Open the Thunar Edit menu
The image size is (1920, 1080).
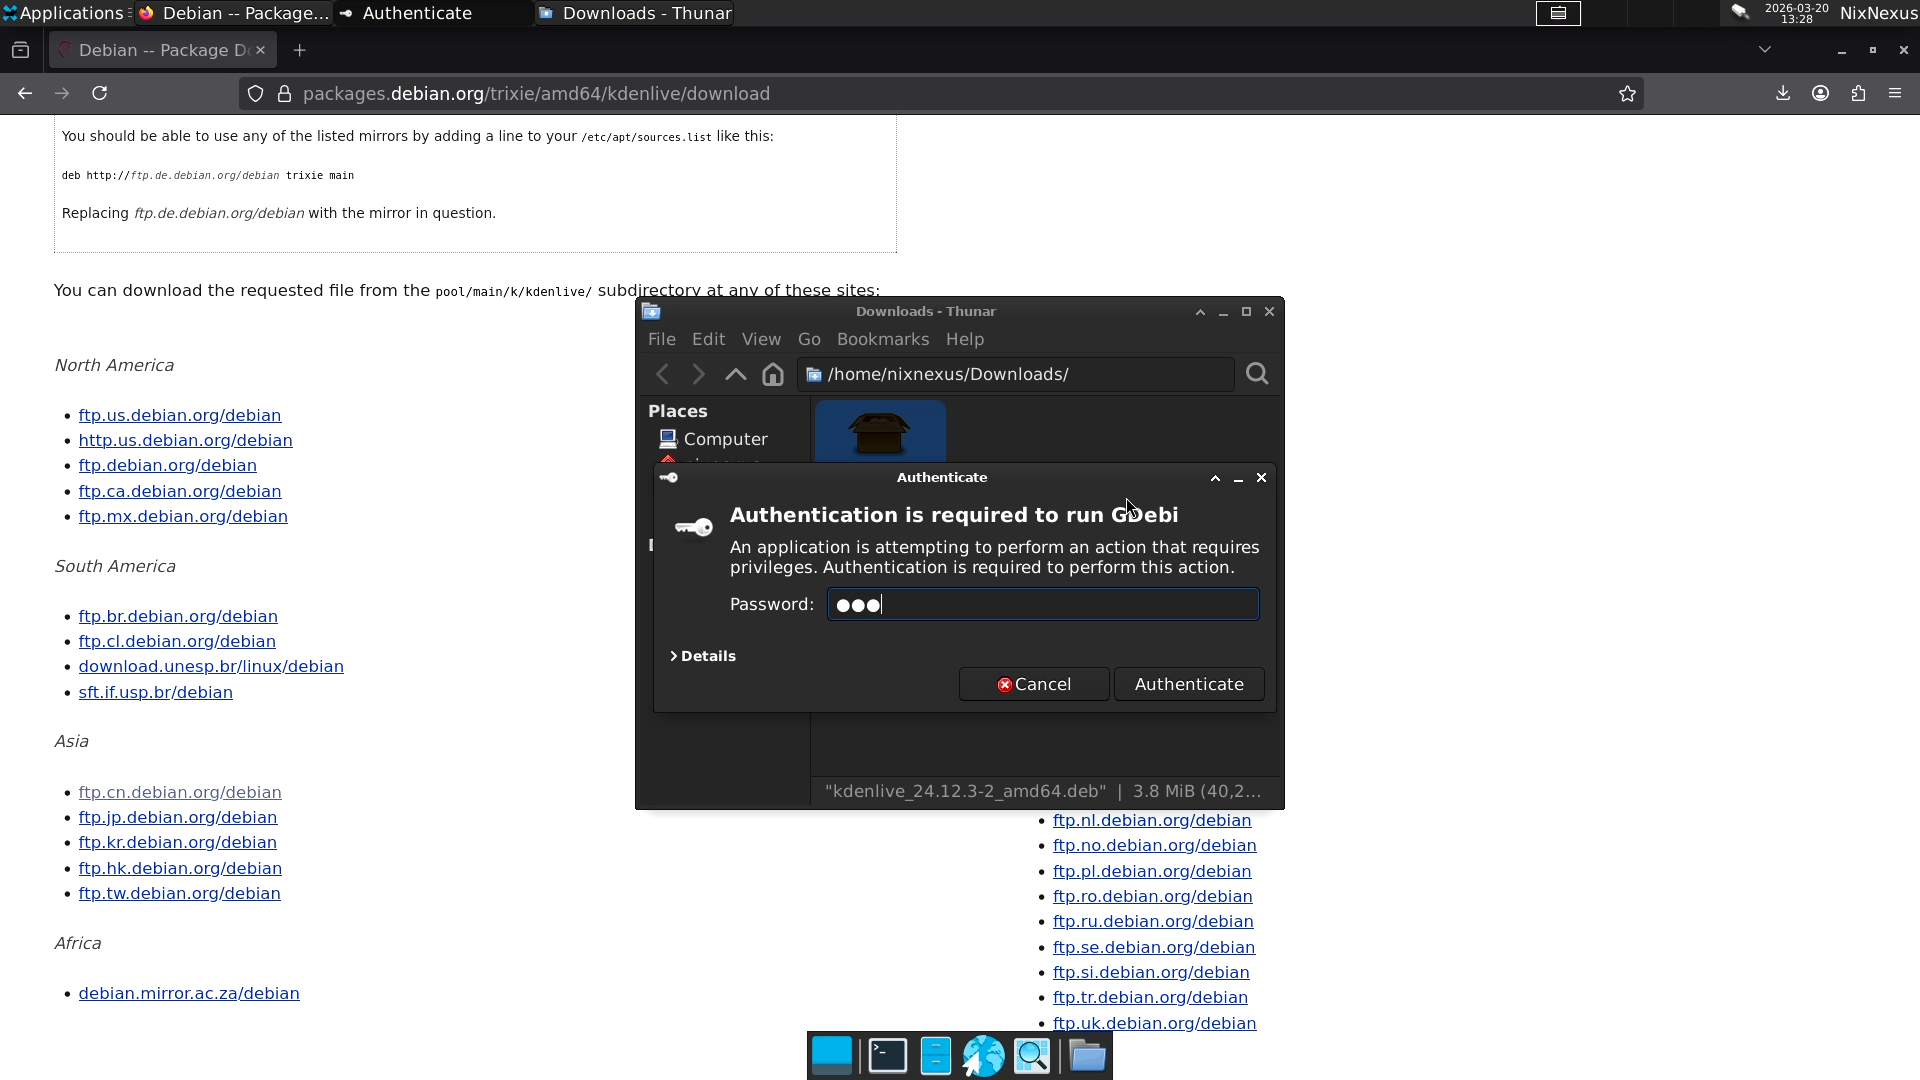[x=708, y=339]
